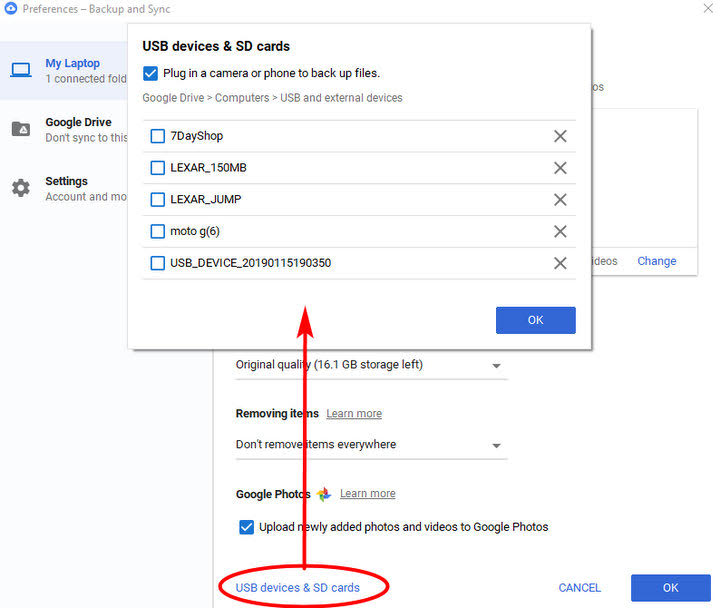Remove the LEXAR_150MB device with X
The height and width of the screenshot is (608, 720).
tap(560, 168)
